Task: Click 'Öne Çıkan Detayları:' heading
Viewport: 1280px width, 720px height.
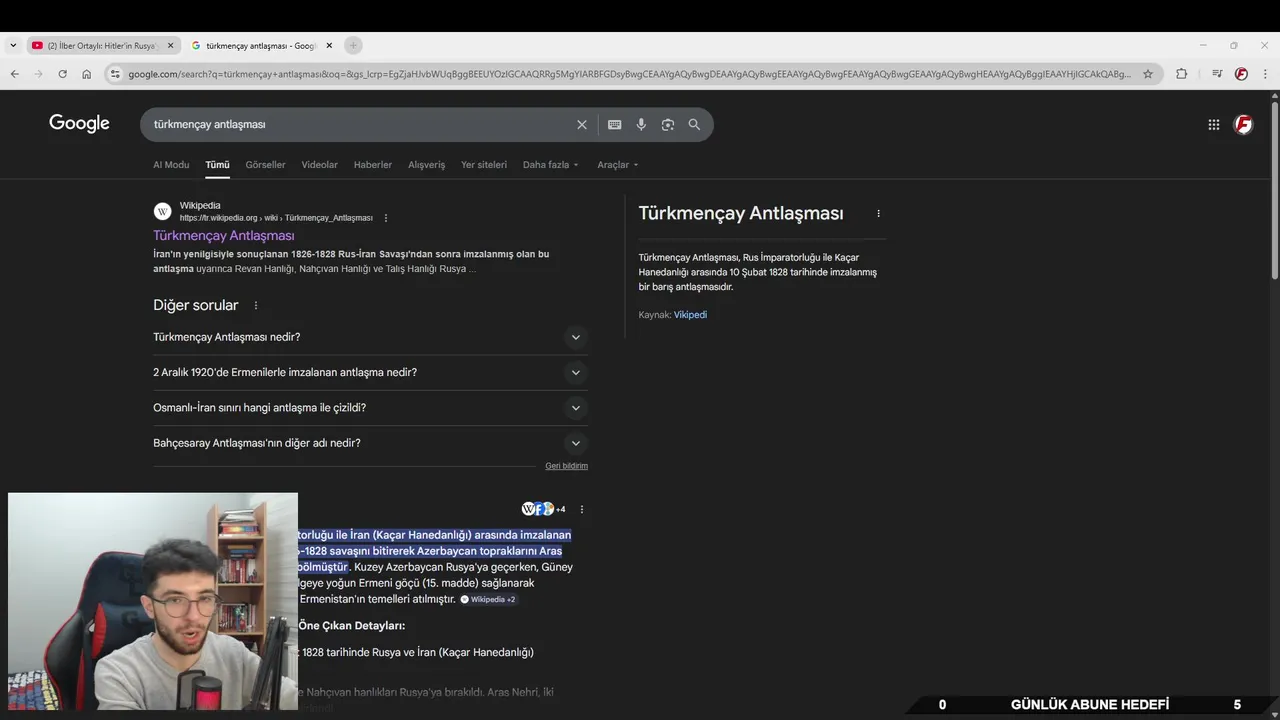Action: pos(352,626)
